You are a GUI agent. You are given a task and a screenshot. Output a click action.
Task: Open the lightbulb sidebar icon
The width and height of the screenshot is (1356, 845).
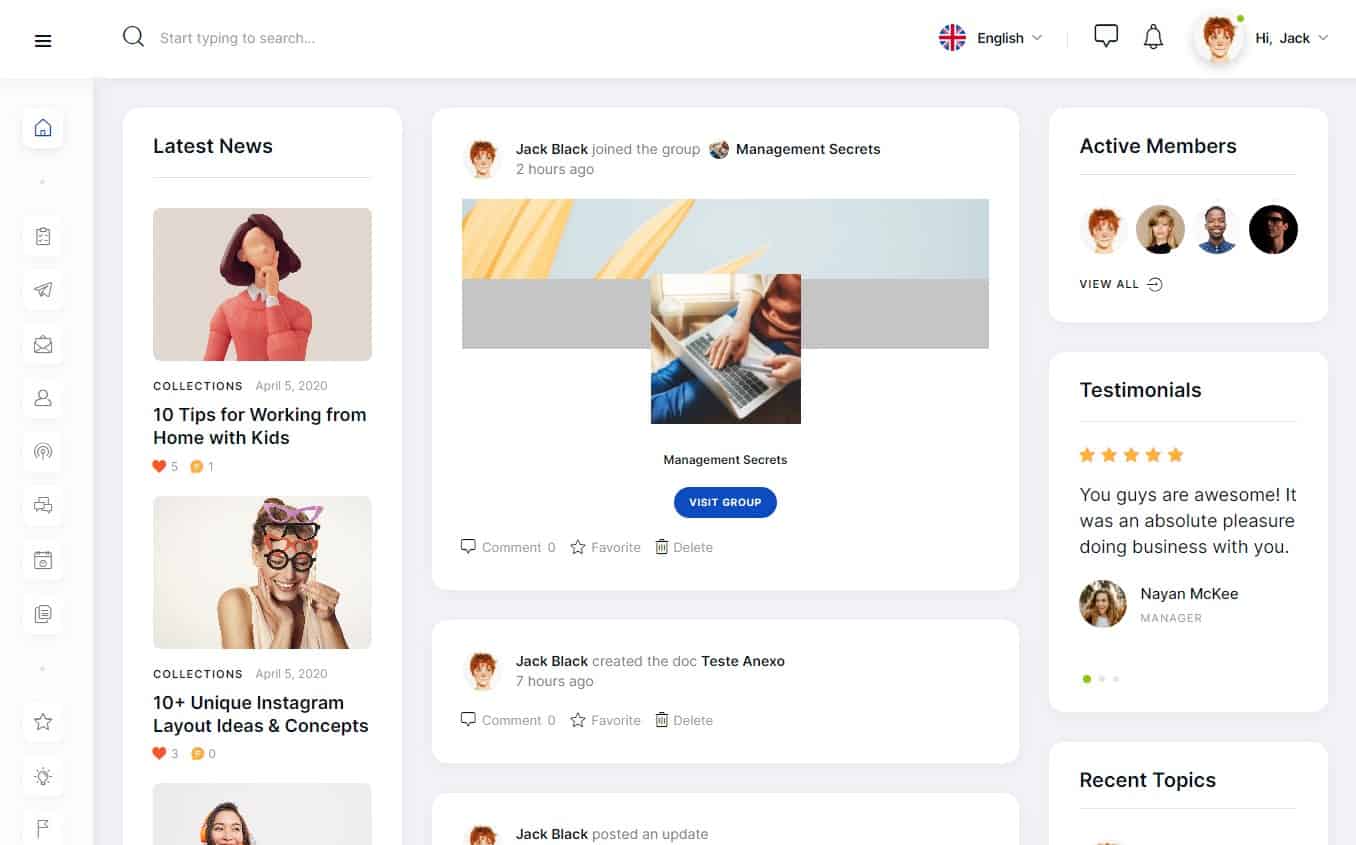tap(43, 776)
